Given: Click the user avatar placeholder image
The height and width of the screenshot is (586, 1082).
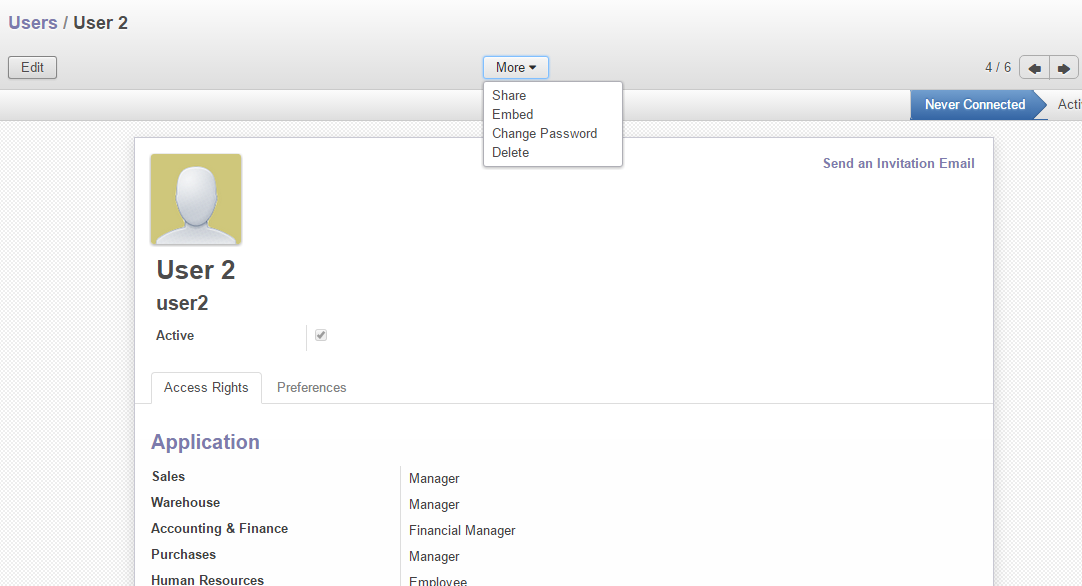Looking at the screenshot, I should pos(196,199).
